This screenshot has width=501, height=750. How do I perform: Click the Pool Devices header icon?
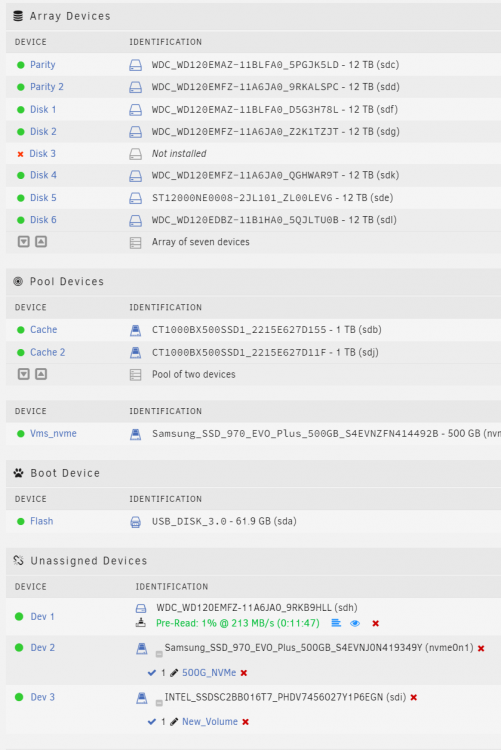pos(18,281)
